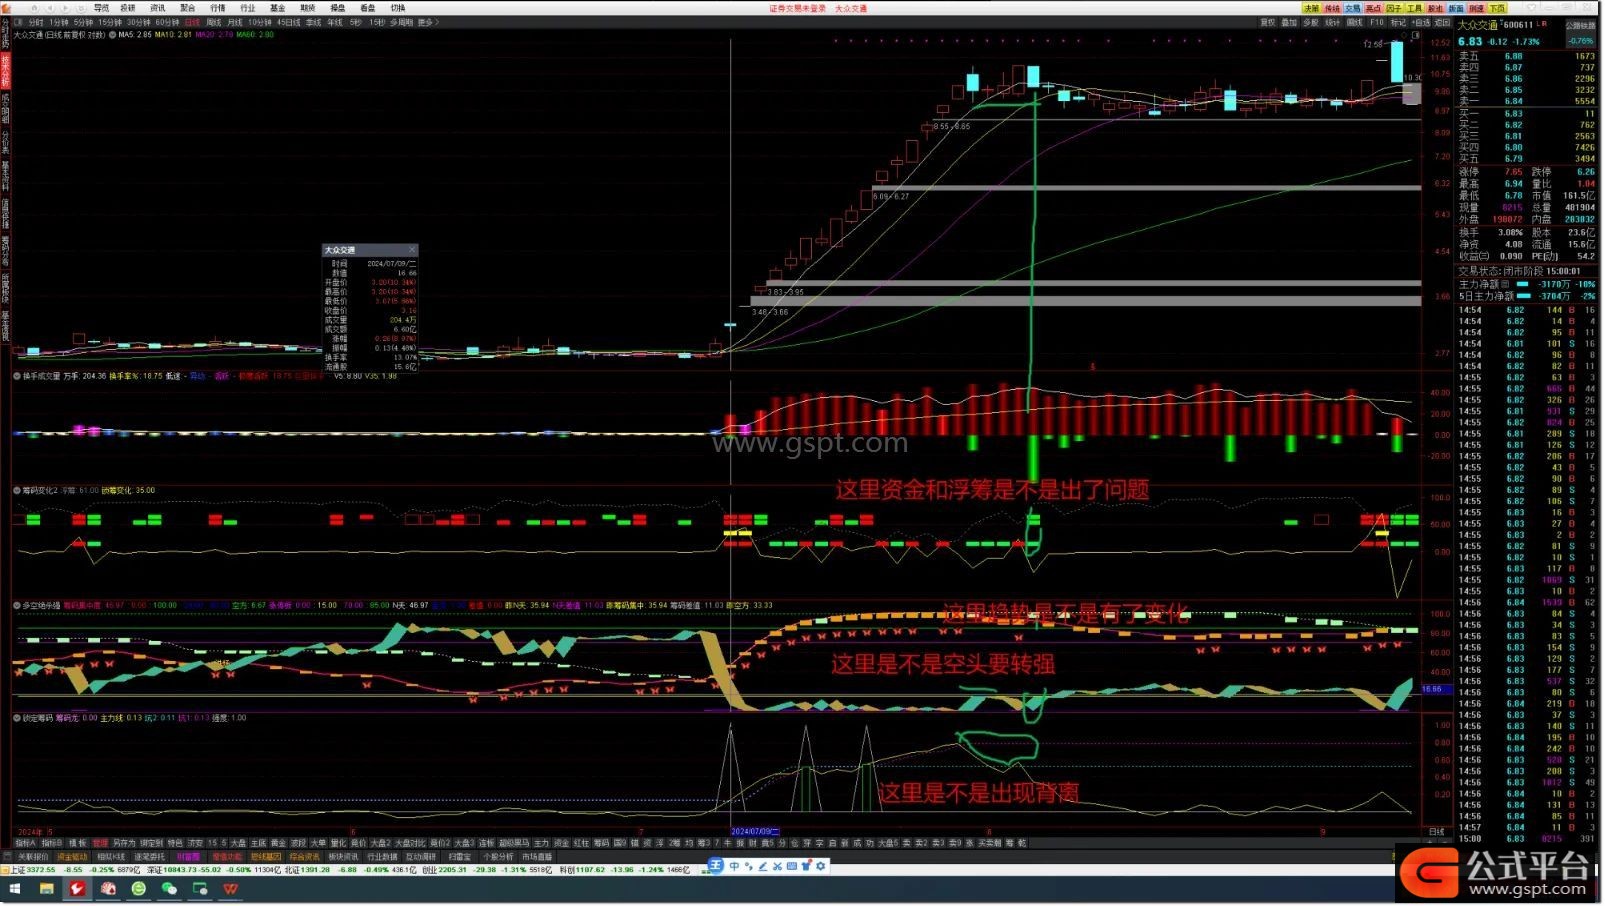Select the 大盘对比 indicator tab

[x=410, y=843]
